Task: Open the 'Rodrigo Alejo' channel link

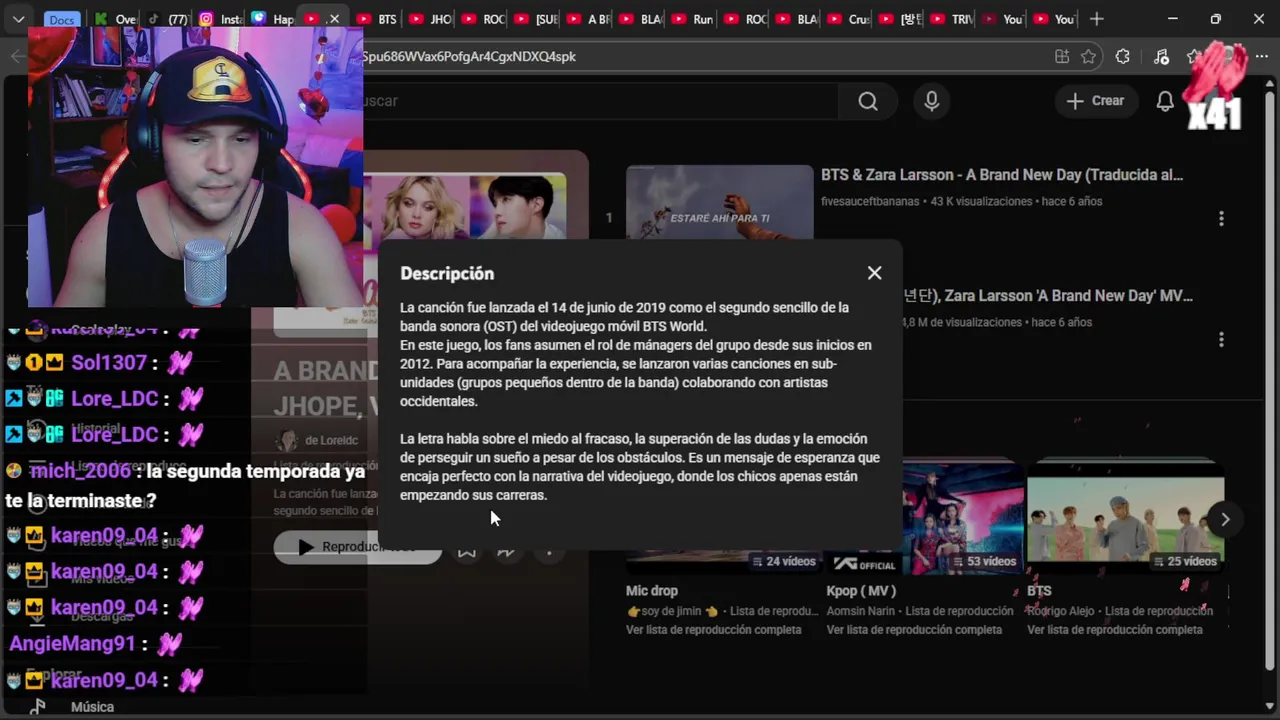Action: point(1063,611)
